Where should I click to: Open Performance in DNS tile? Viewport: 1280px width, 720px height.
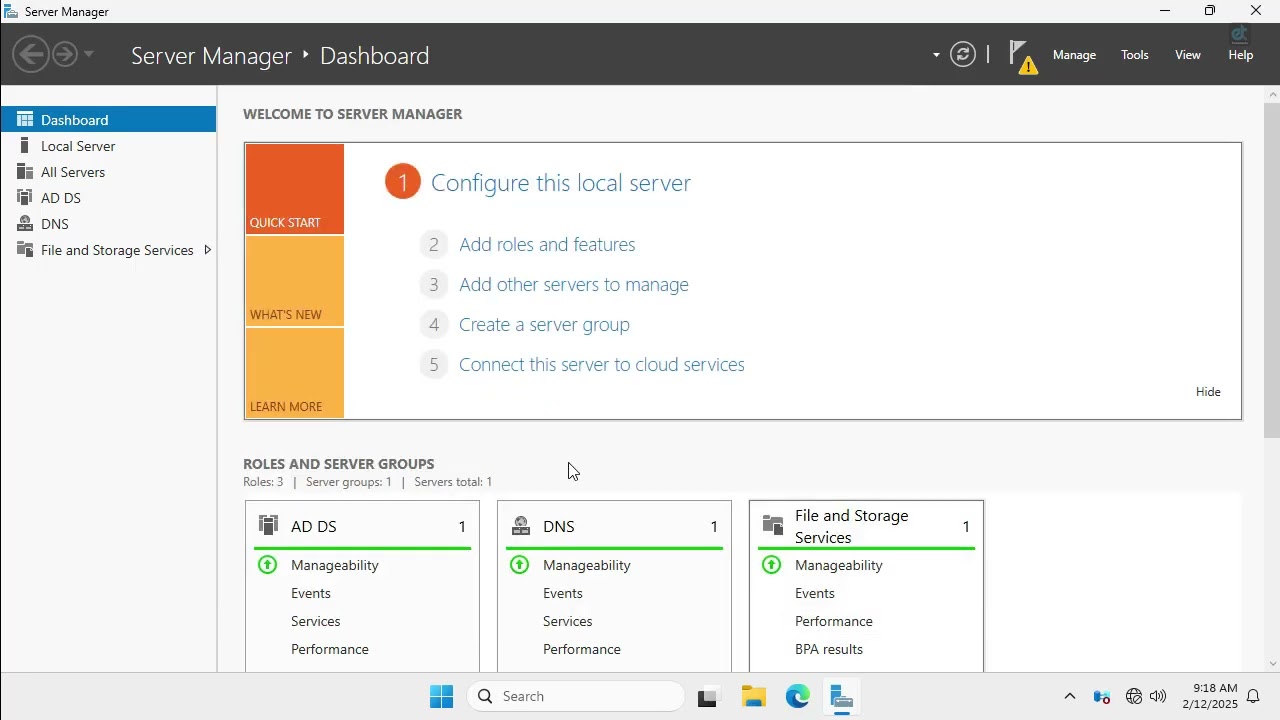click(x=582, y=649)
